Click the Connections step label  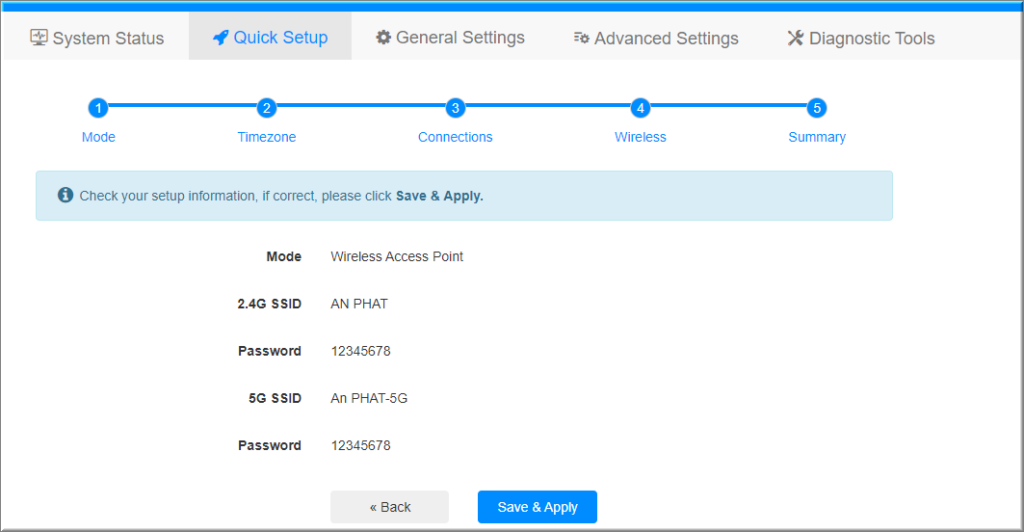(x=455, y=137)
